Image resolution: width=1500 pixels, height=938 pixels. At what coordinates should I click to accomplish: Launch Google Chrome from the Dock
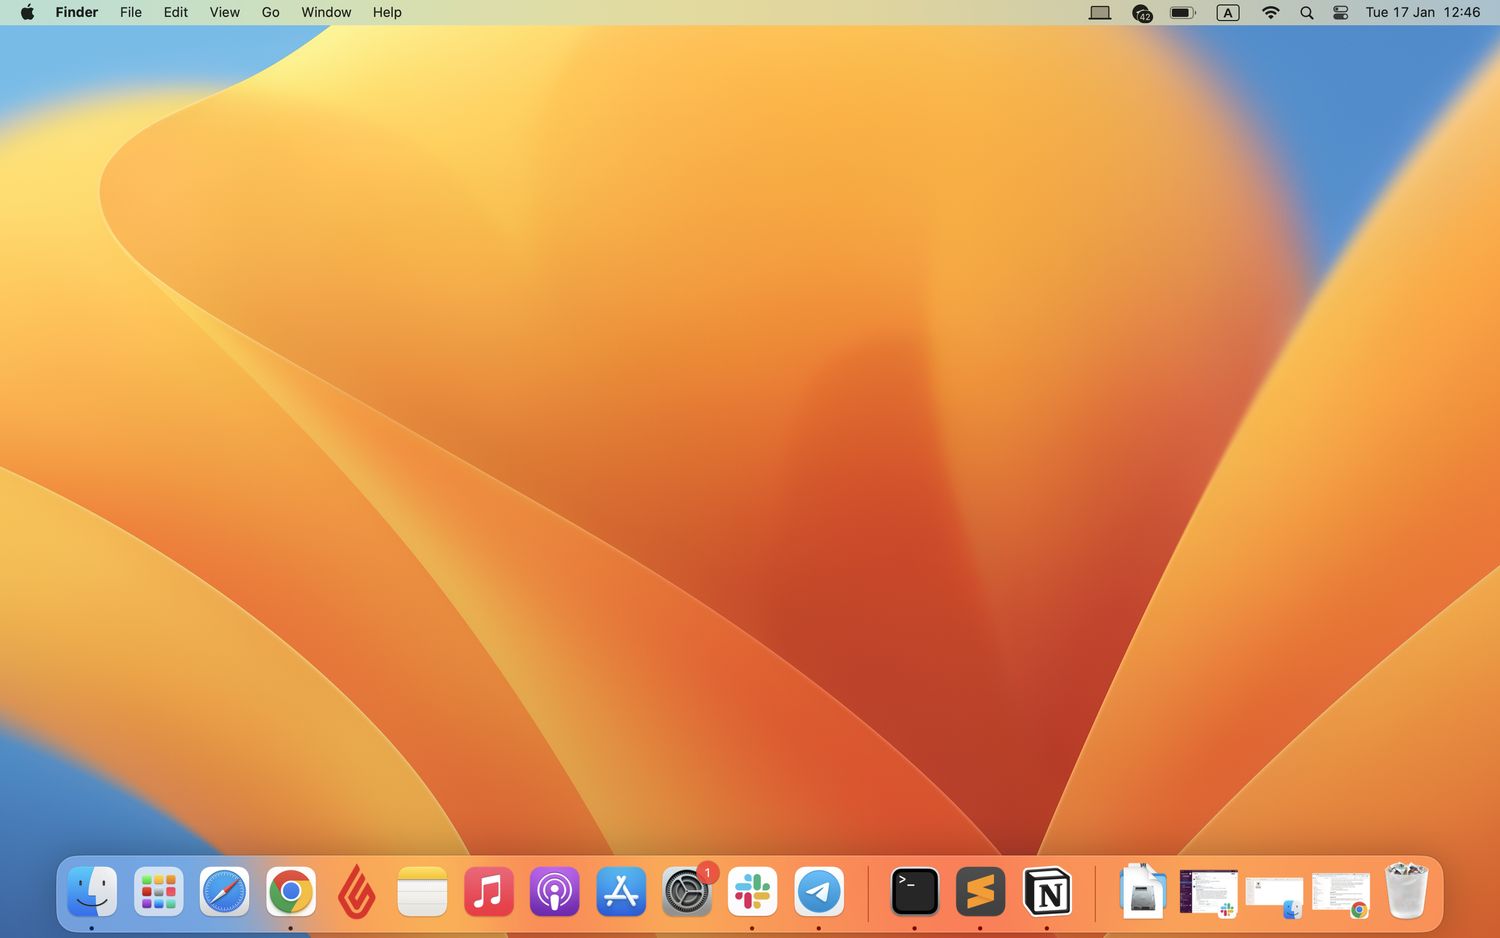coord(290,891)
